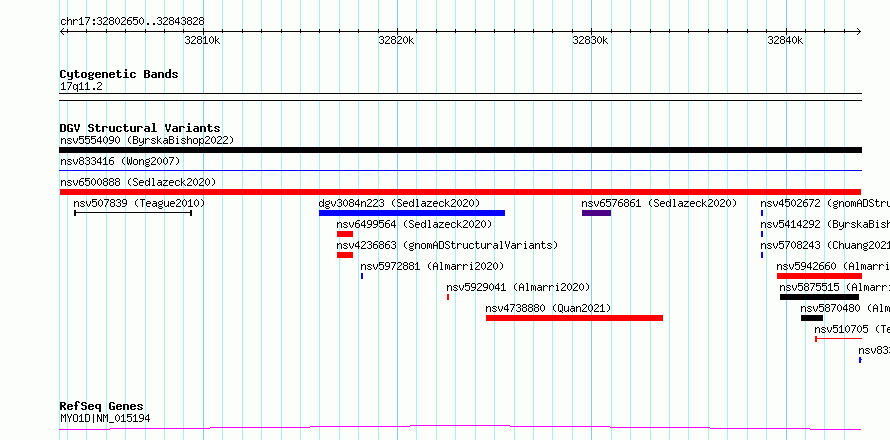The height and width of the screenshot is (440, 890).
Task: Click the blue nsv5414292 marker
Action: pyautogui.click(x=762, y=234)
